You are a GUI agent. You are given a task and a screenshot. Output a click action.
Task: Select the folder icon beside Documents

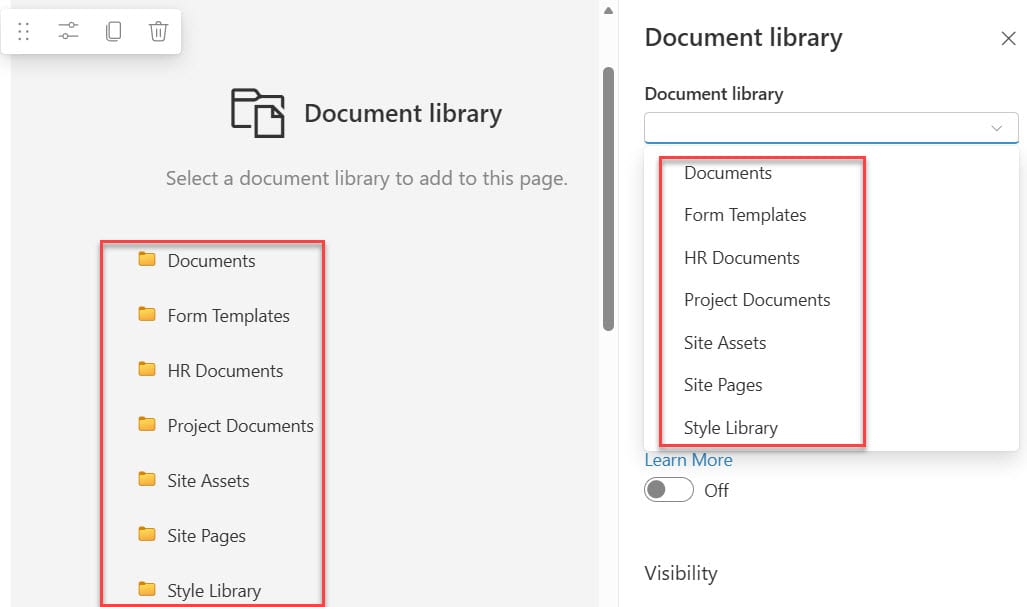pos(148,260)
